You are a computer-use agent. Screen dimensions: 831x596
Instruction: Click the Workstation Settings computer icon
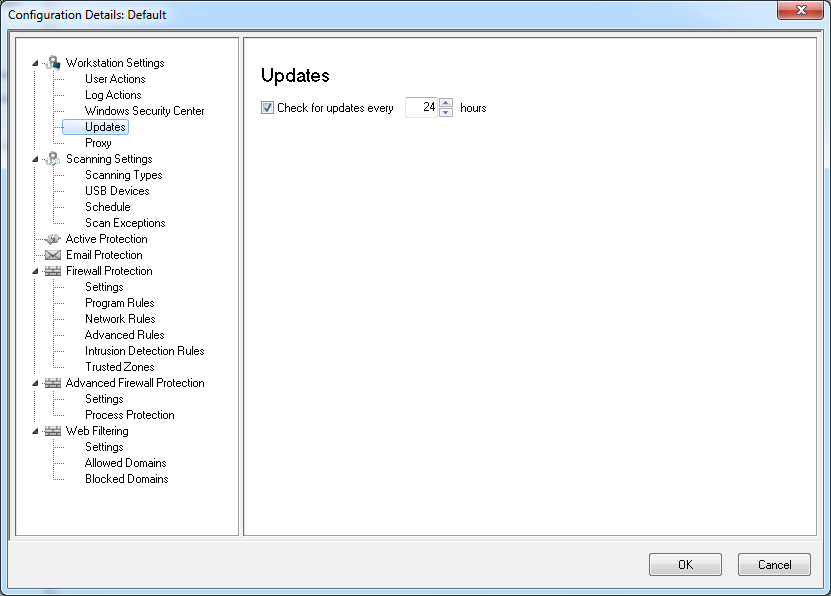[x=53, y=63]
